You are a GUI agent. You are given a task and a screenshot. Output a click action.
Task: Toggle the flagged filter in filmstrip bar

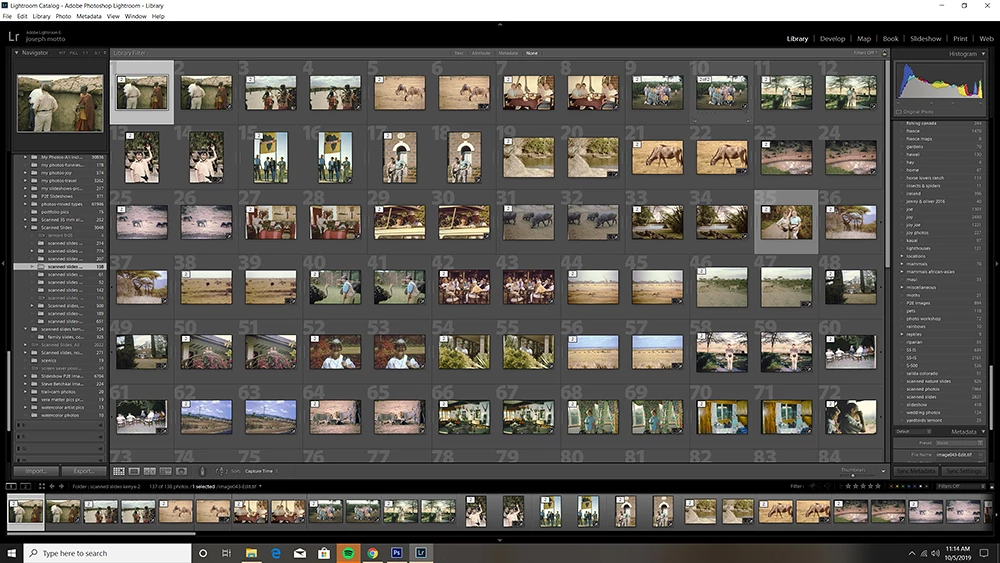[x=812, y=486]
